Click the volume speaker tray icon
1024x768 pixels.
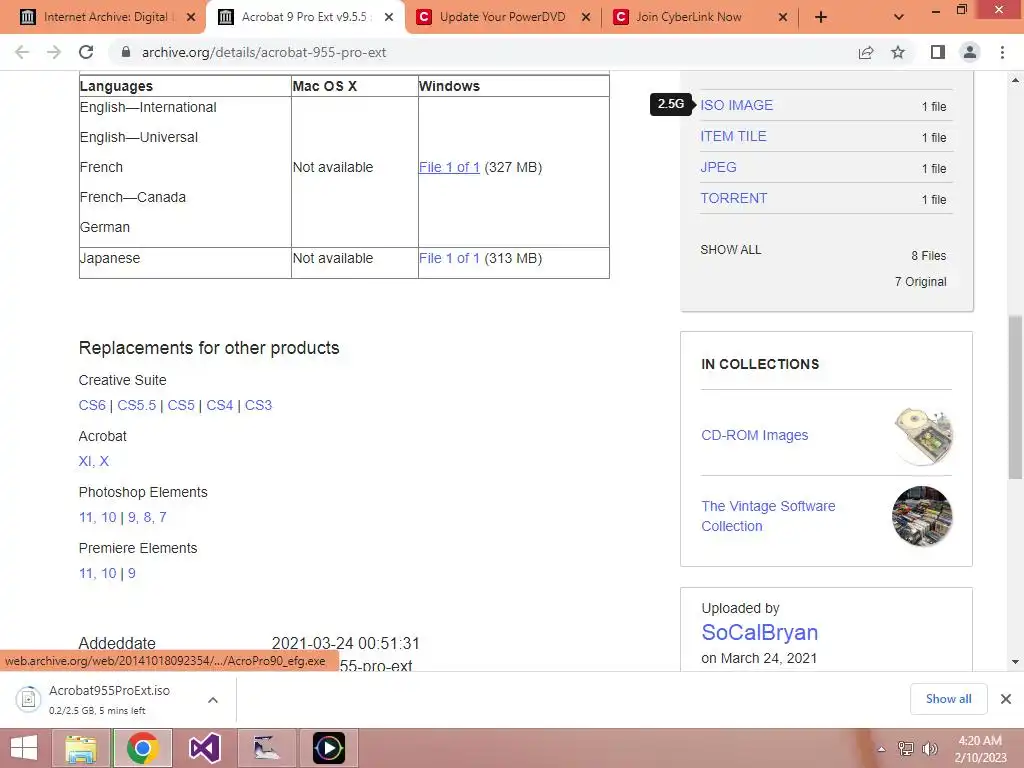click(x=930, y=748)
